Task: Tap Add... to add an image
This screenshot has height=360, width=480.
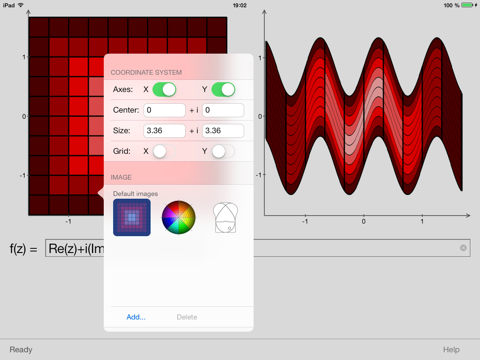Action: coord(136,317)
